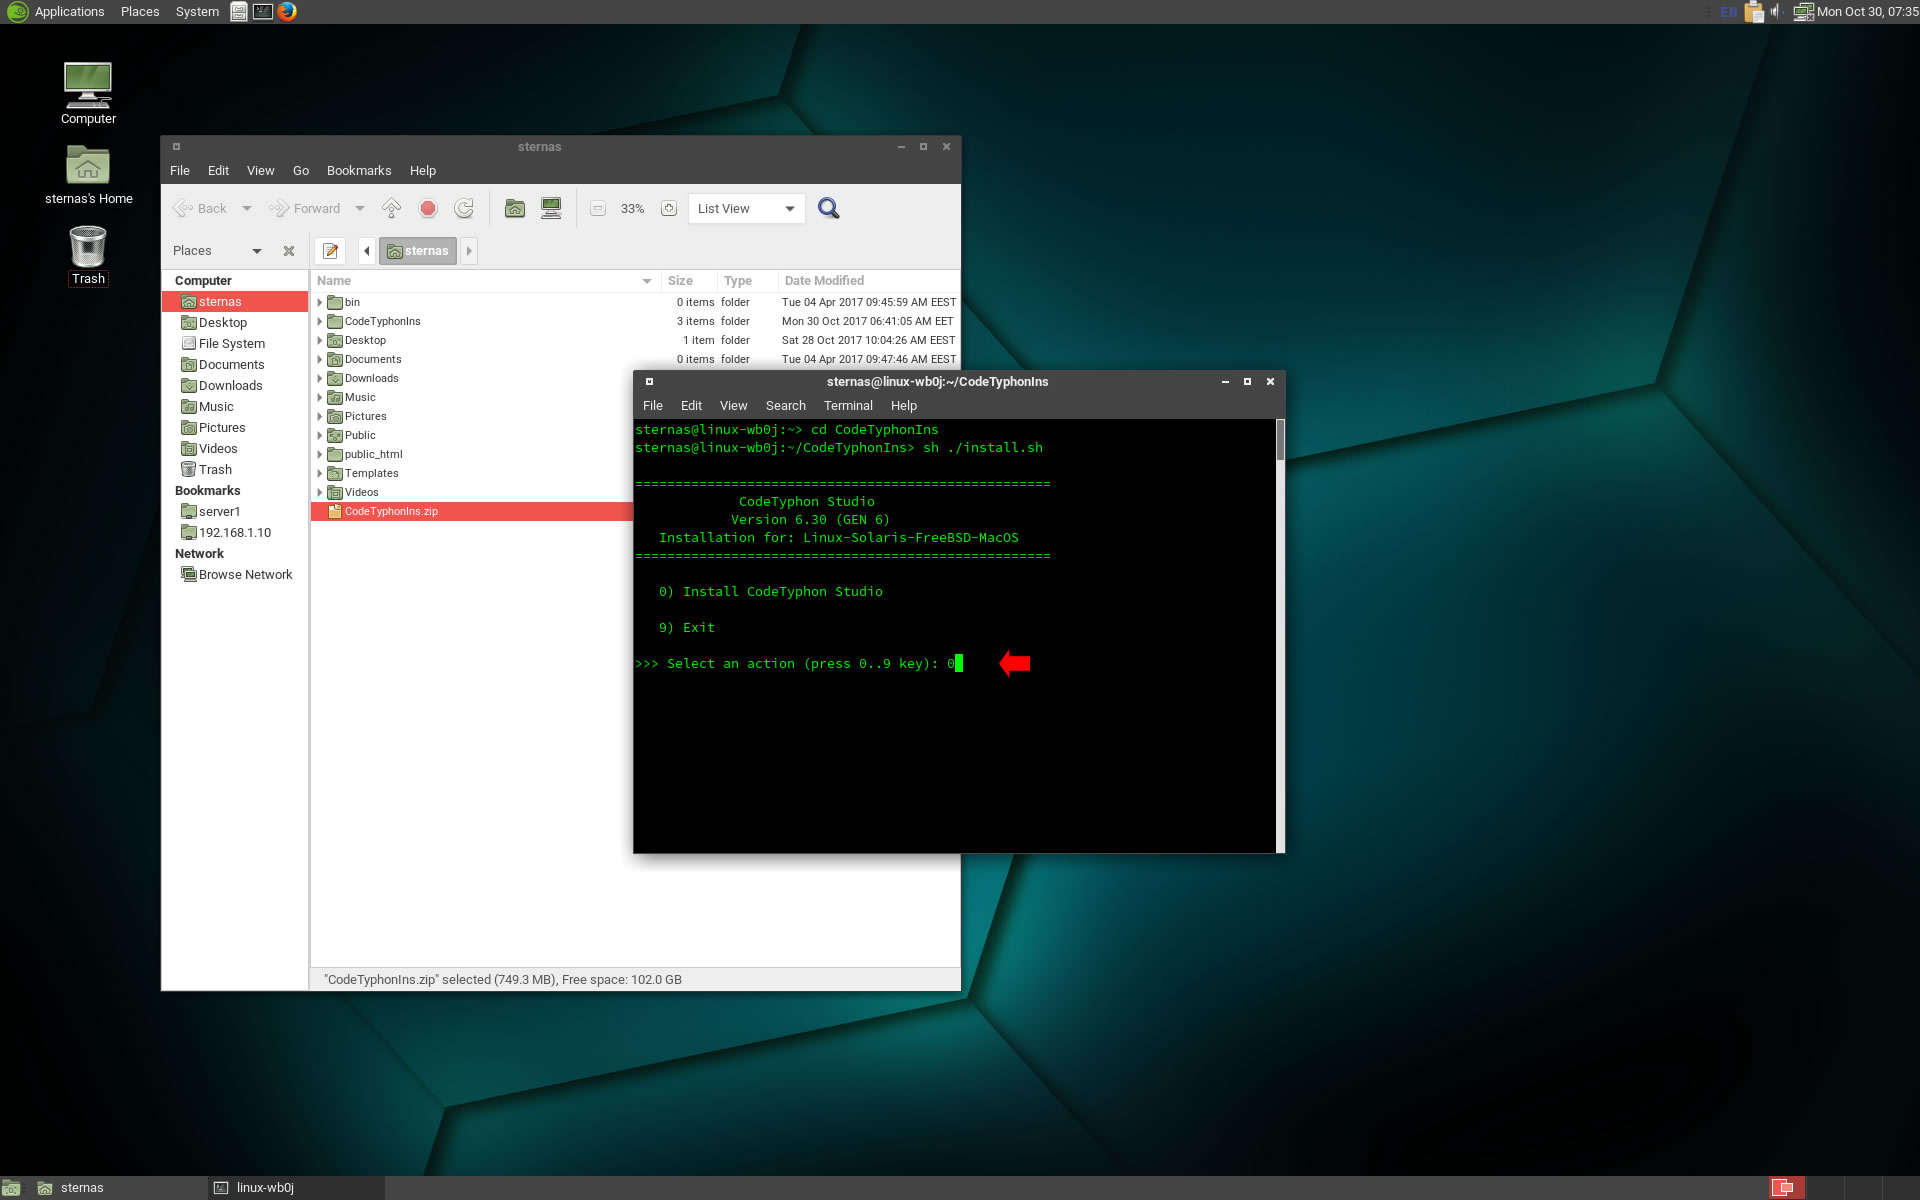Viewport: 1920px width, 1200px height.
Task: Open Trash desktop icon
Action: pyautogui.click(x=88, y=256)
